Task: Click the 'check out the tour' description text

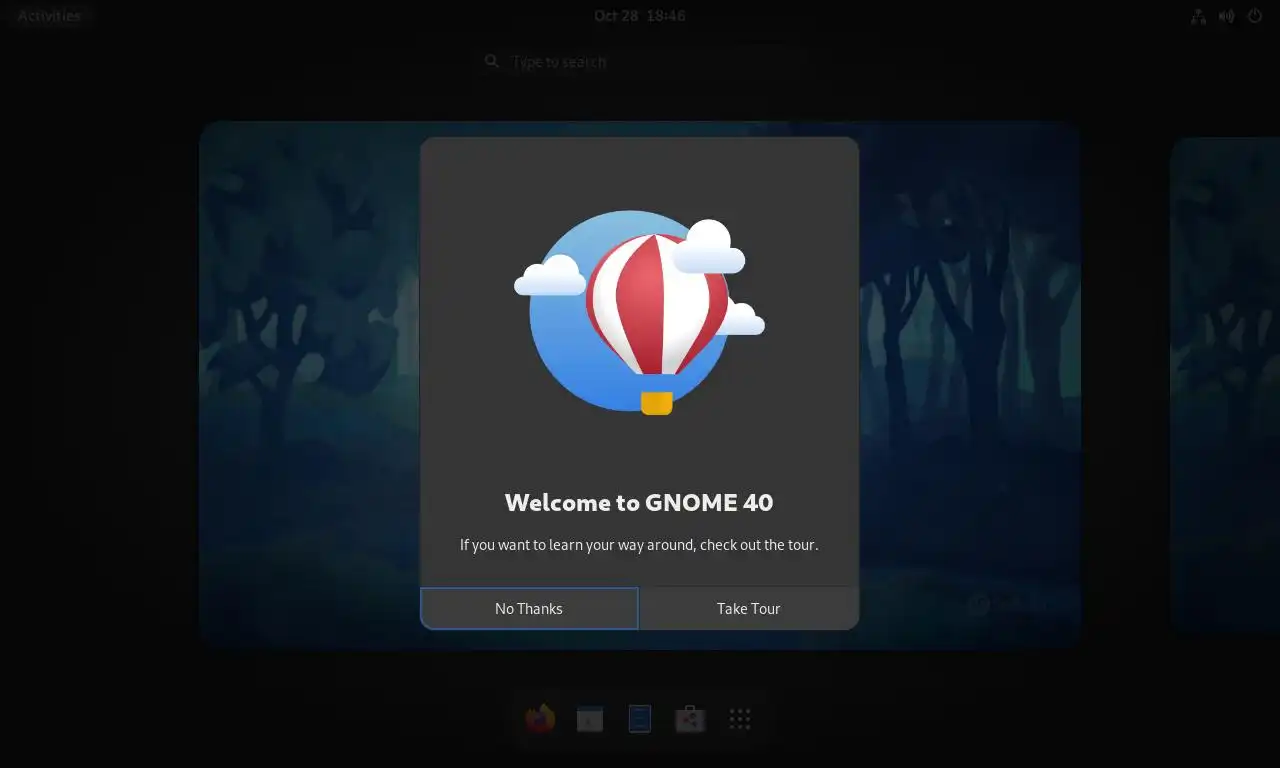Action: click(x=639, y=545)
